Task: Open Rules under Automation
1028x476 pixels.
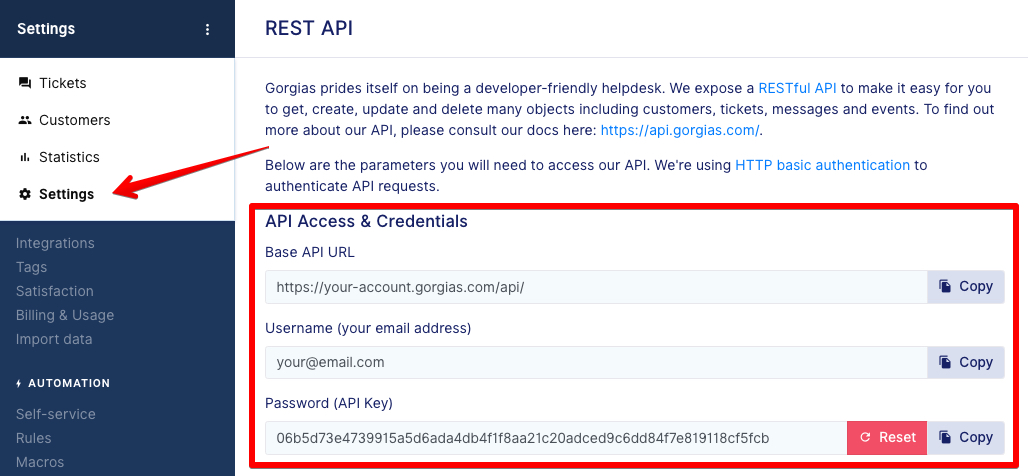Action: pyautogui.click(x=33, y=438)
